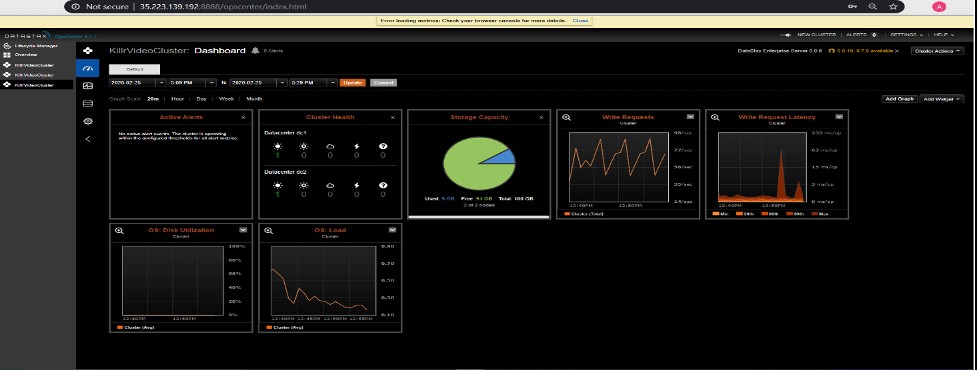Image resolution: width=977 pixels, height=370 pixels.
Task: Open the Add Widget dropdown
Action: click(941, 98)
